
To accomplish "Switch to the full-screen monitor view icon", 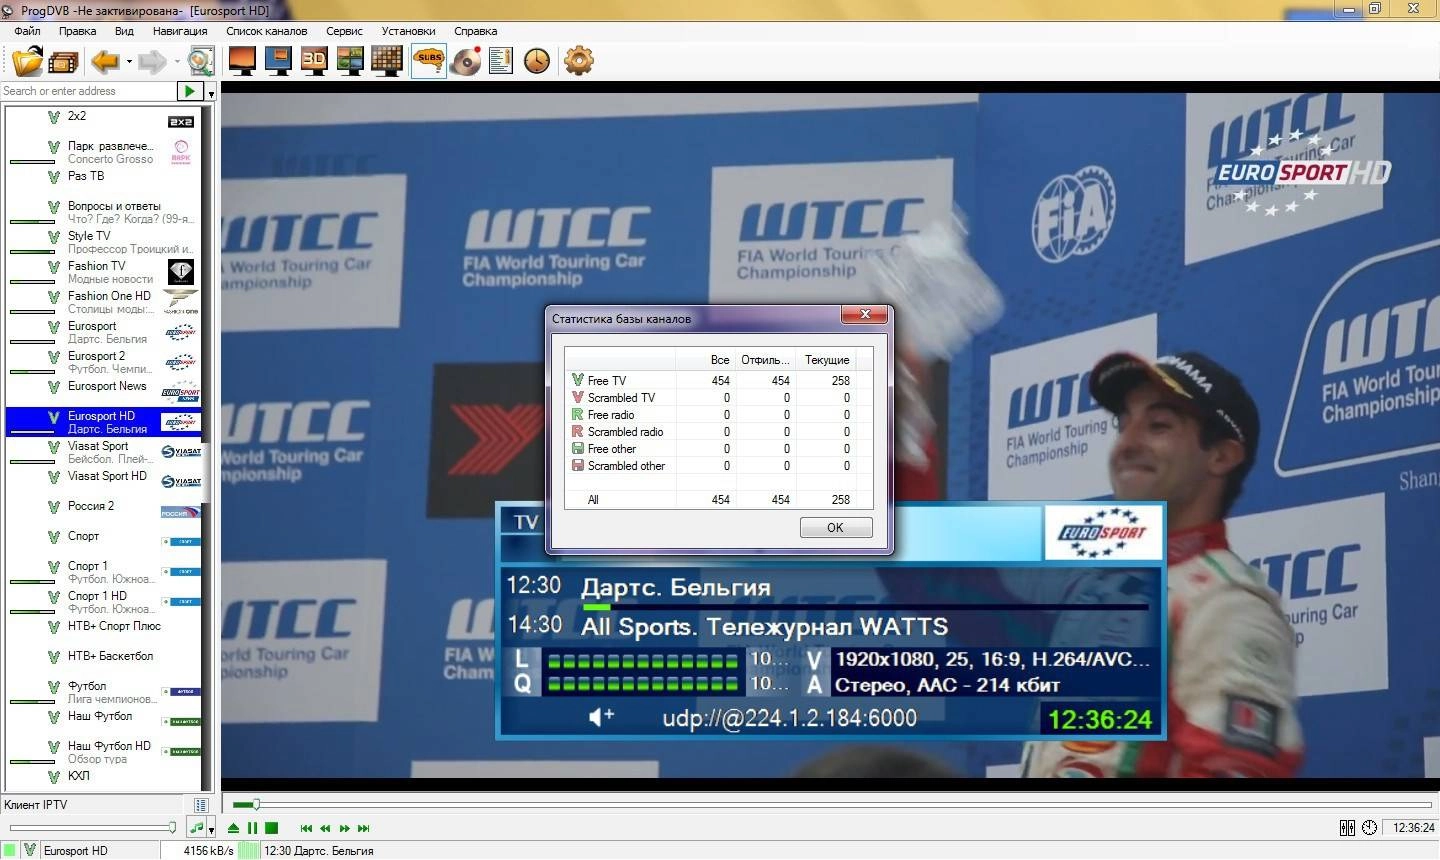I will [242, 61].
